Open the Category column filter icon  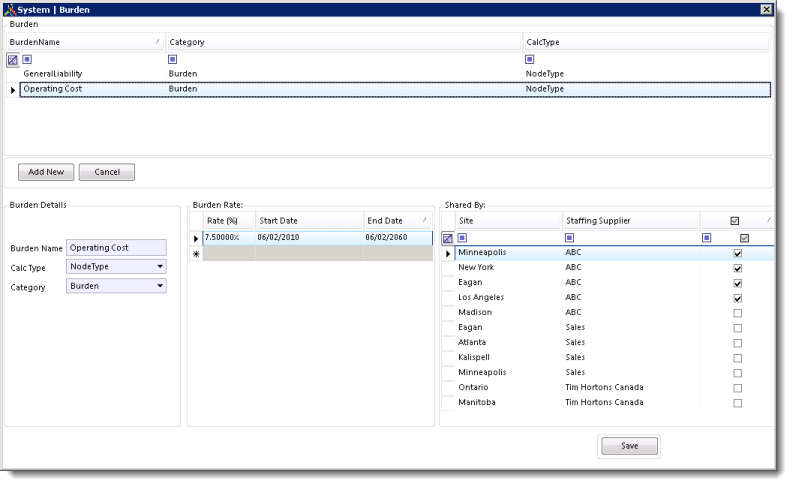[174, 60]
